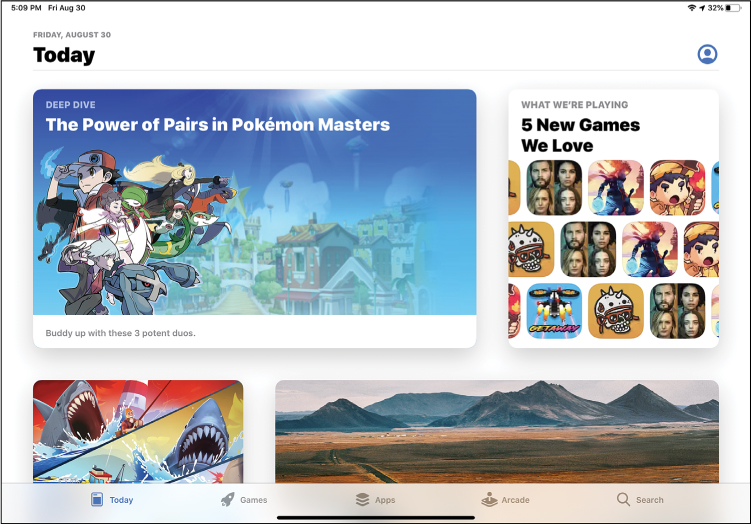Tap the Arcade joystick icon

489,499
